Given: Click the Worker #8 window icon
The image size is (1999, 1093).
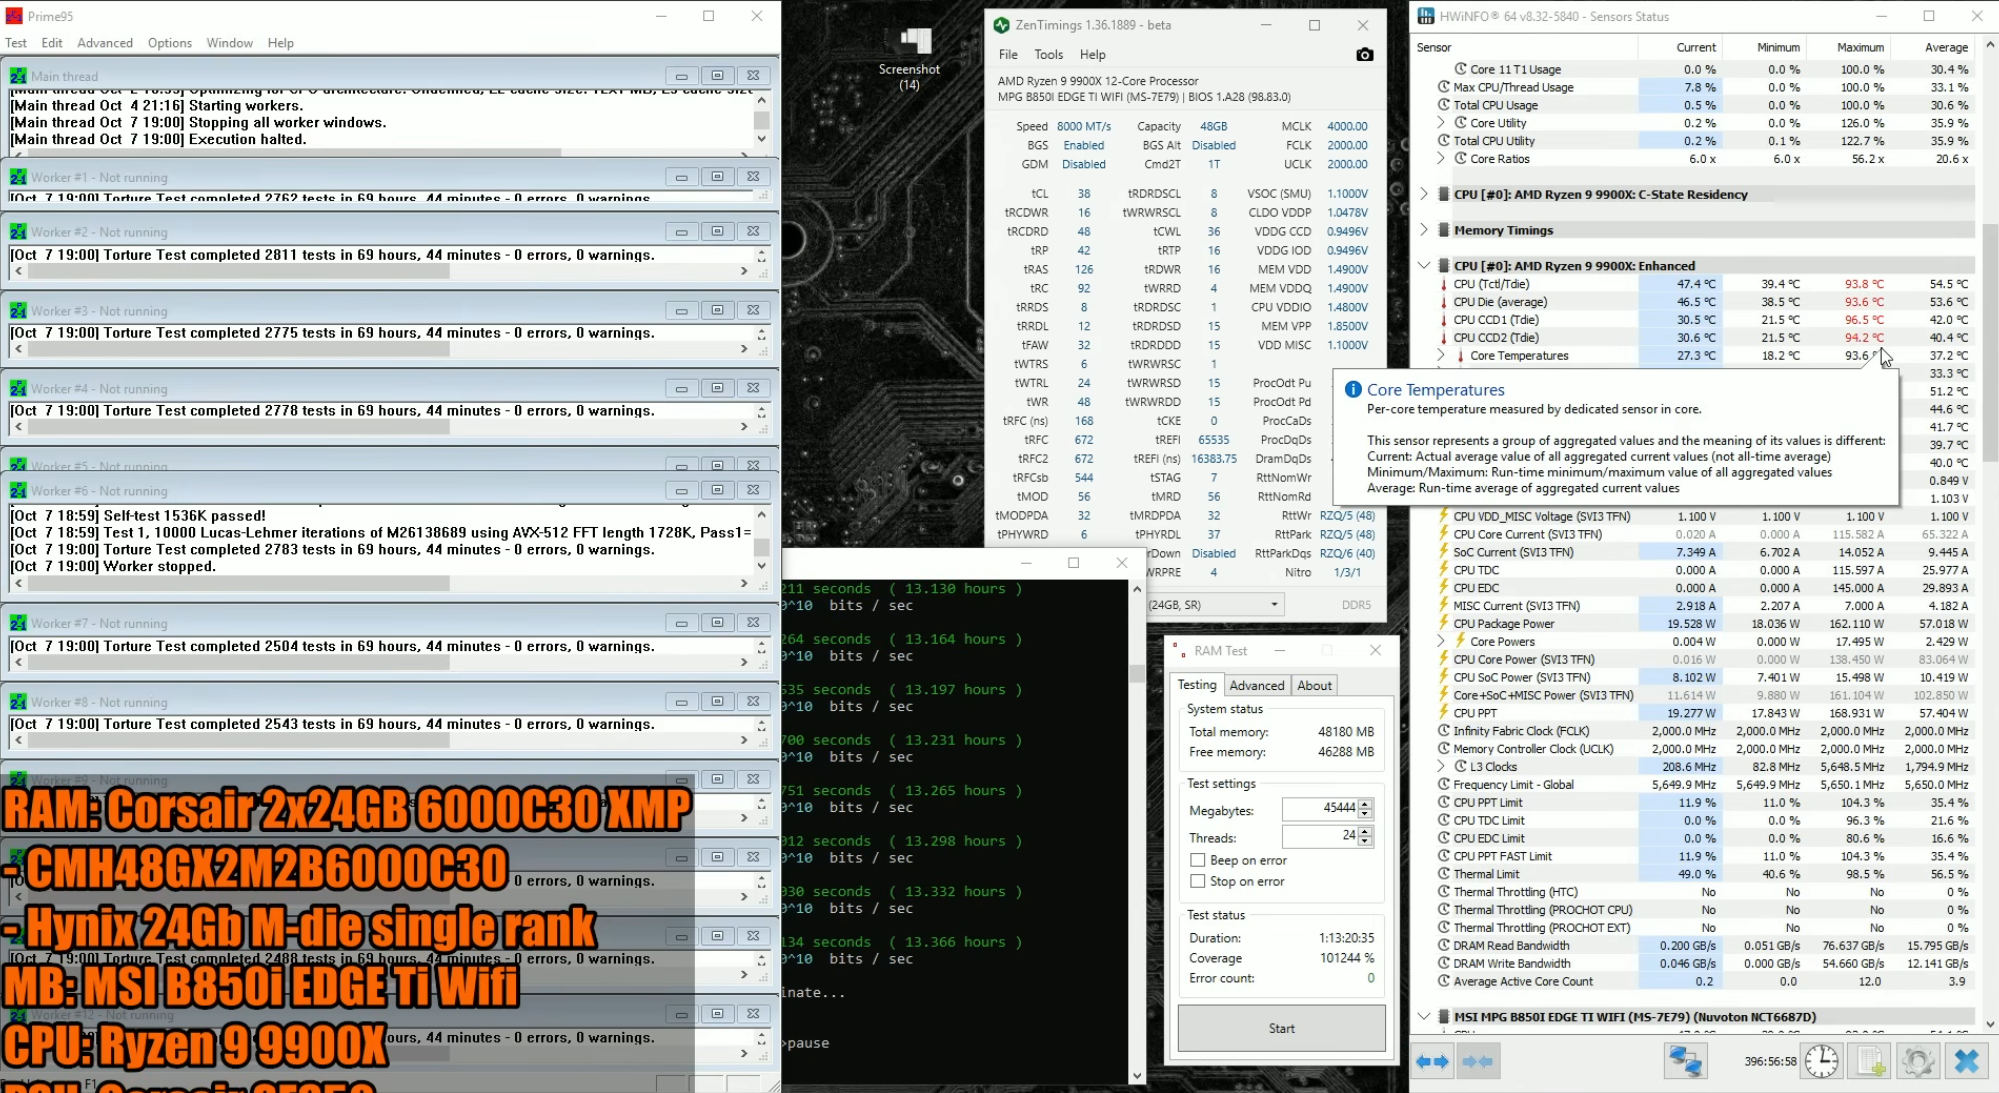Looking at the screenshot, I should click(18, 702).
